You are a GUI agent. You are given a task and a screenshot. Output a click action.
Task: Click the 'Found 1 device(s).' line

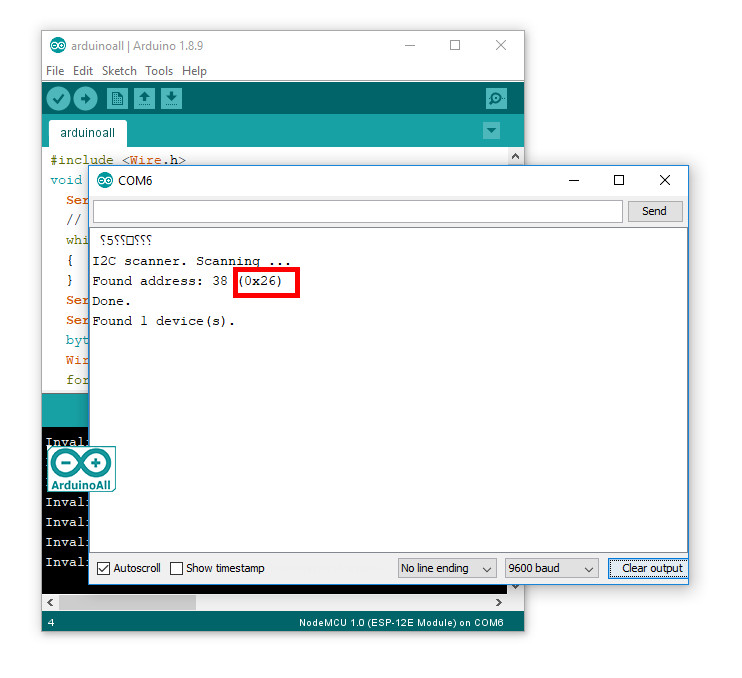point(164,321)
